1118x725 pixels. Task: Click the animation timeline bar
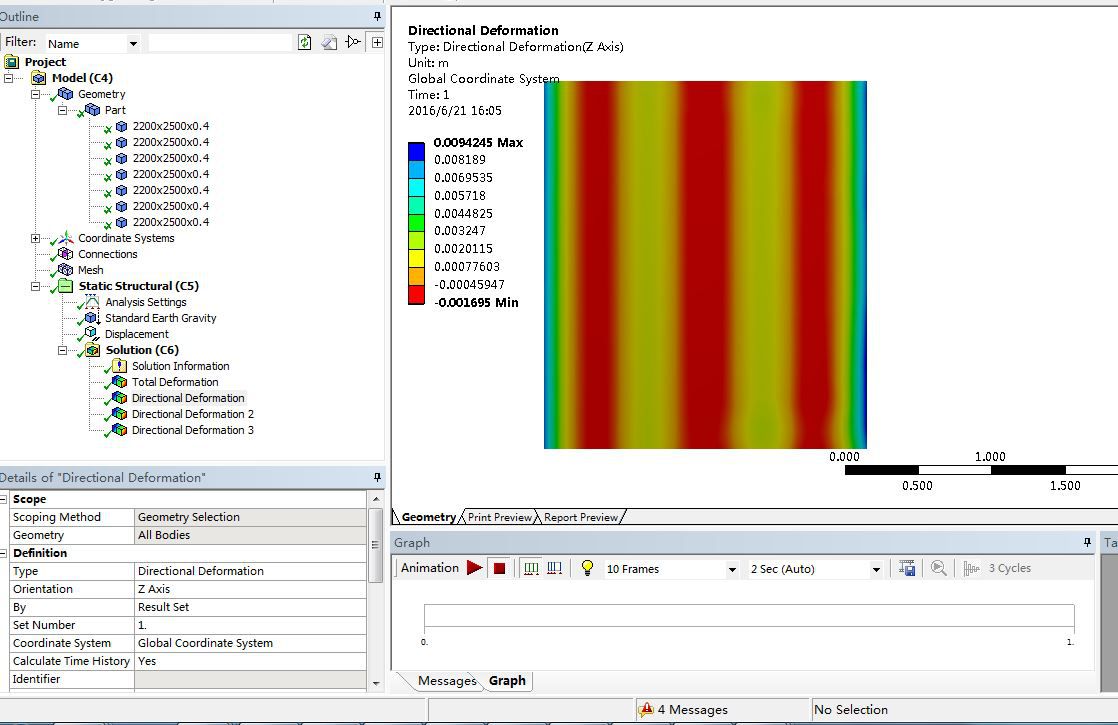[x=748, y=616]
